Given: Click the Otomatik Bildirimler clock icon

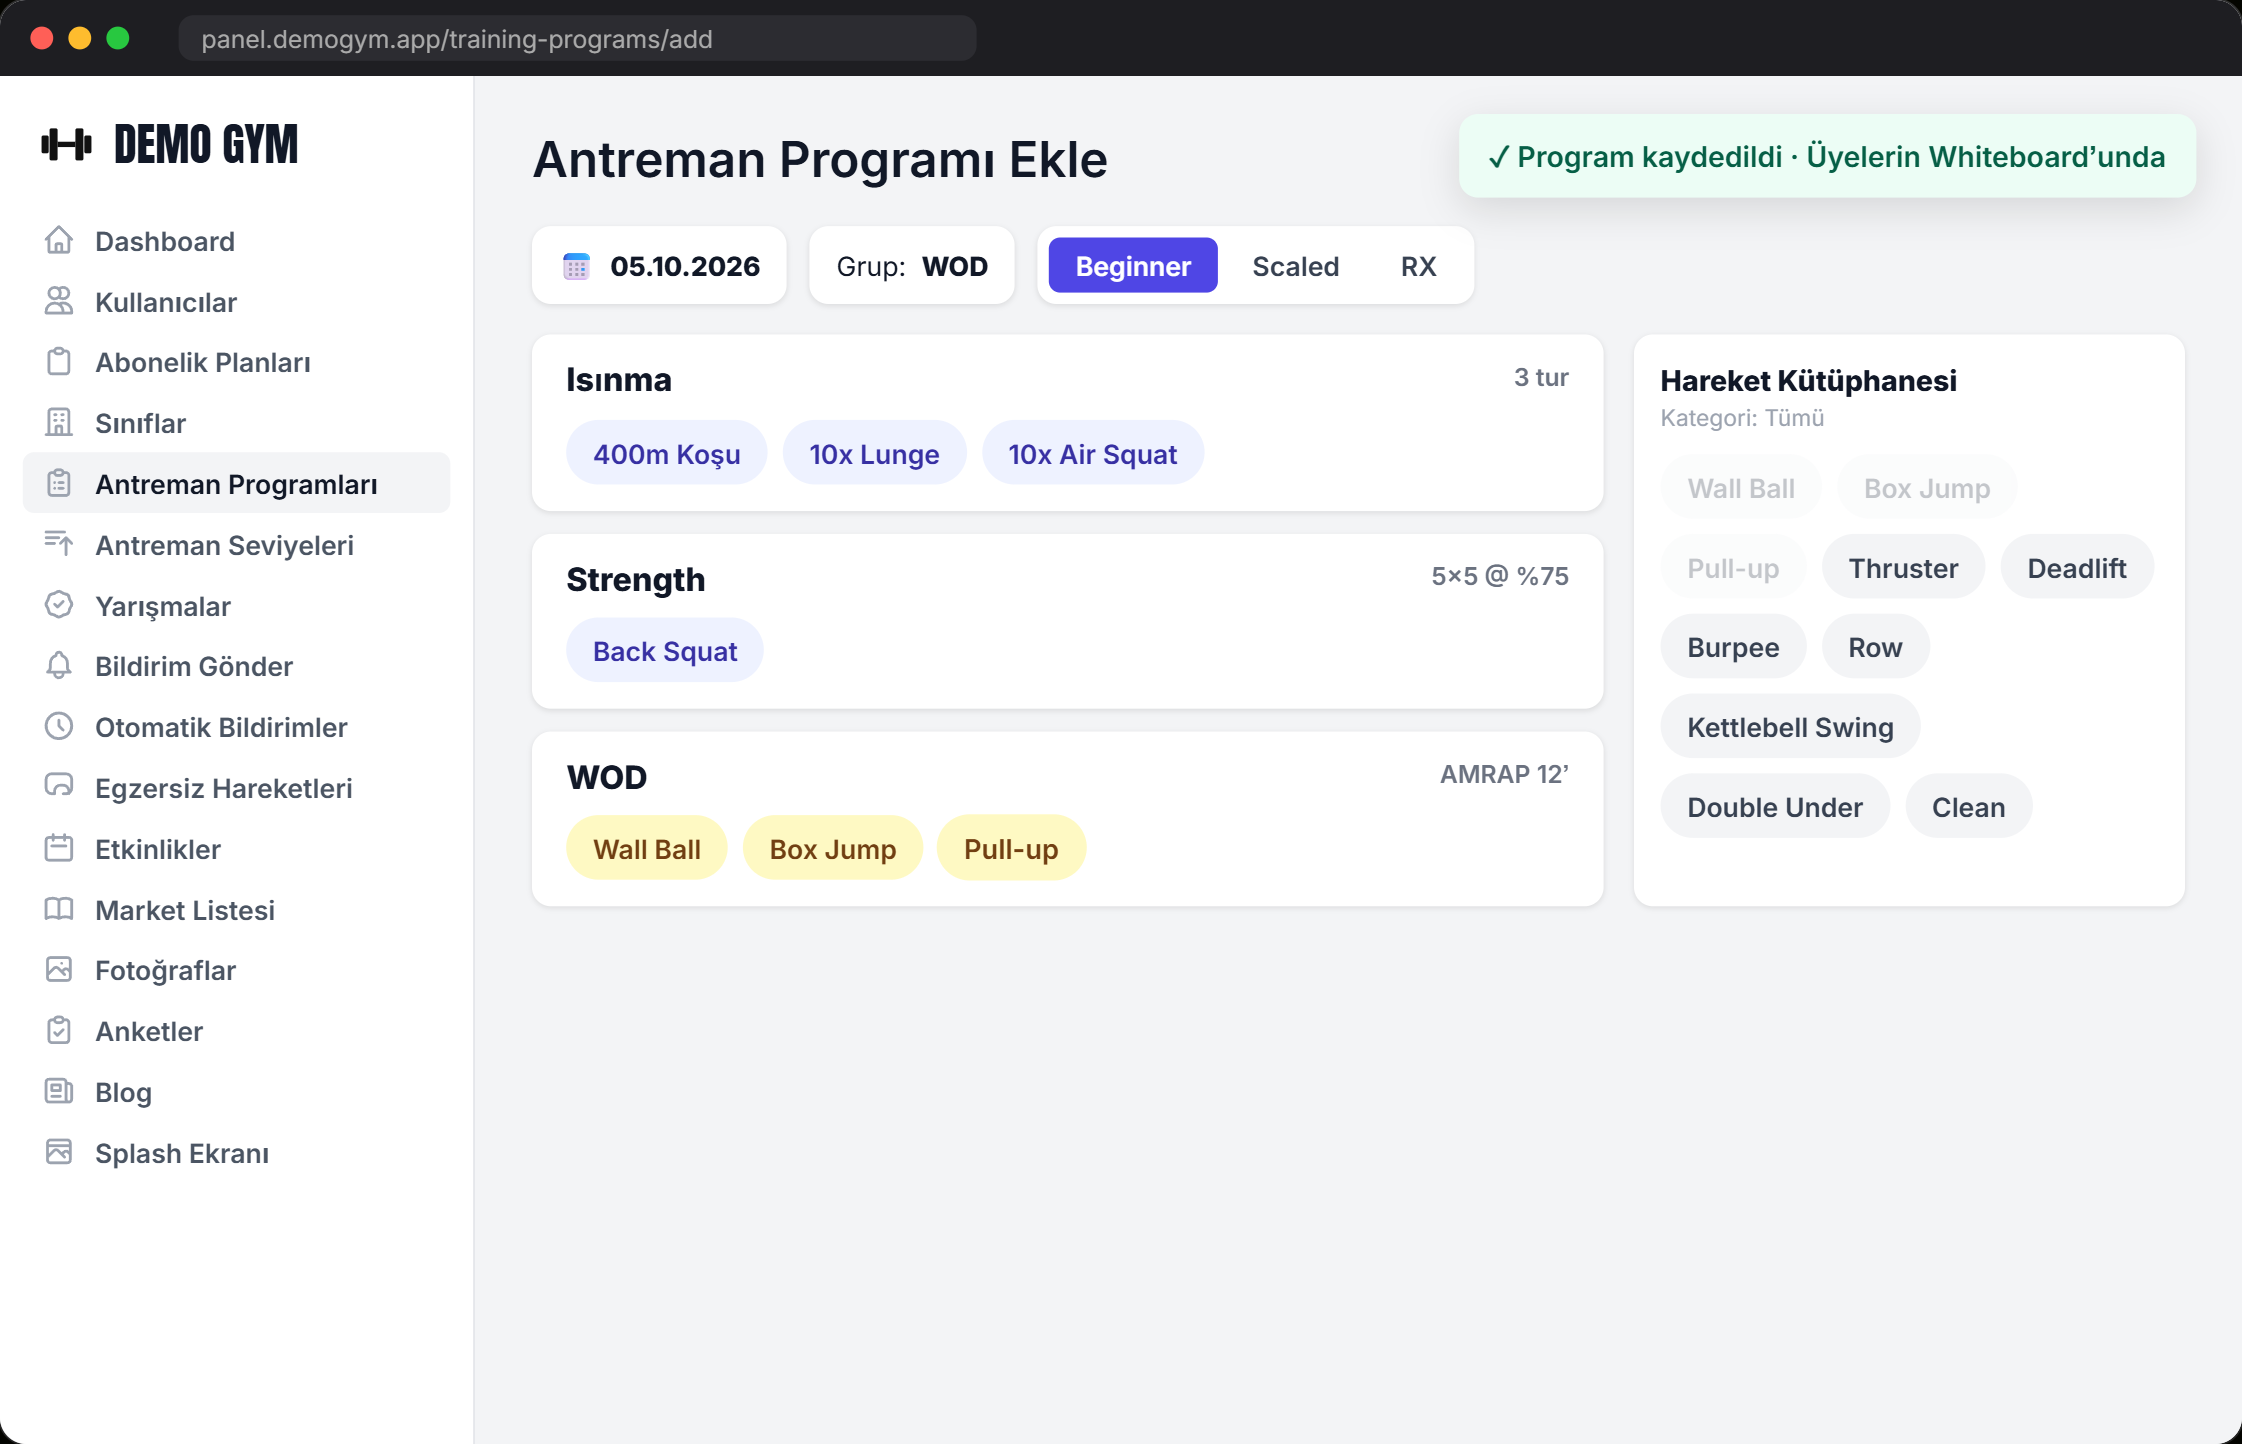Looking at the screenshot, I should [59, 727].
